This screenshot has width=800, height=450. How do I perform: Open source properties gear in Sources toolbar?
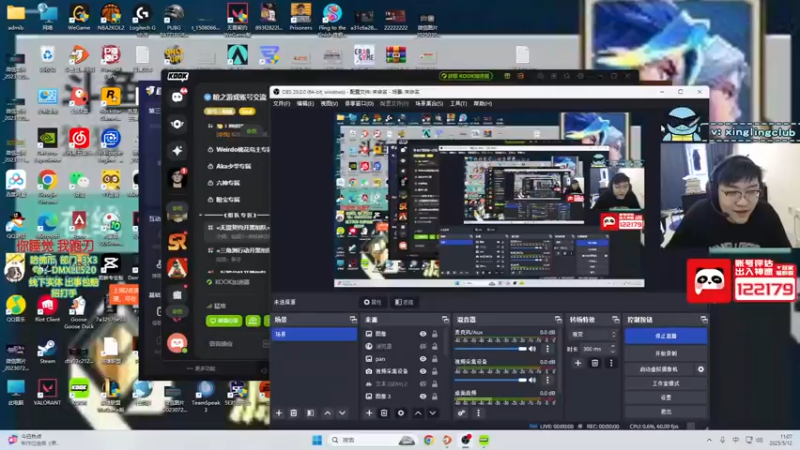pyautogui.click(x=401, y=413)
